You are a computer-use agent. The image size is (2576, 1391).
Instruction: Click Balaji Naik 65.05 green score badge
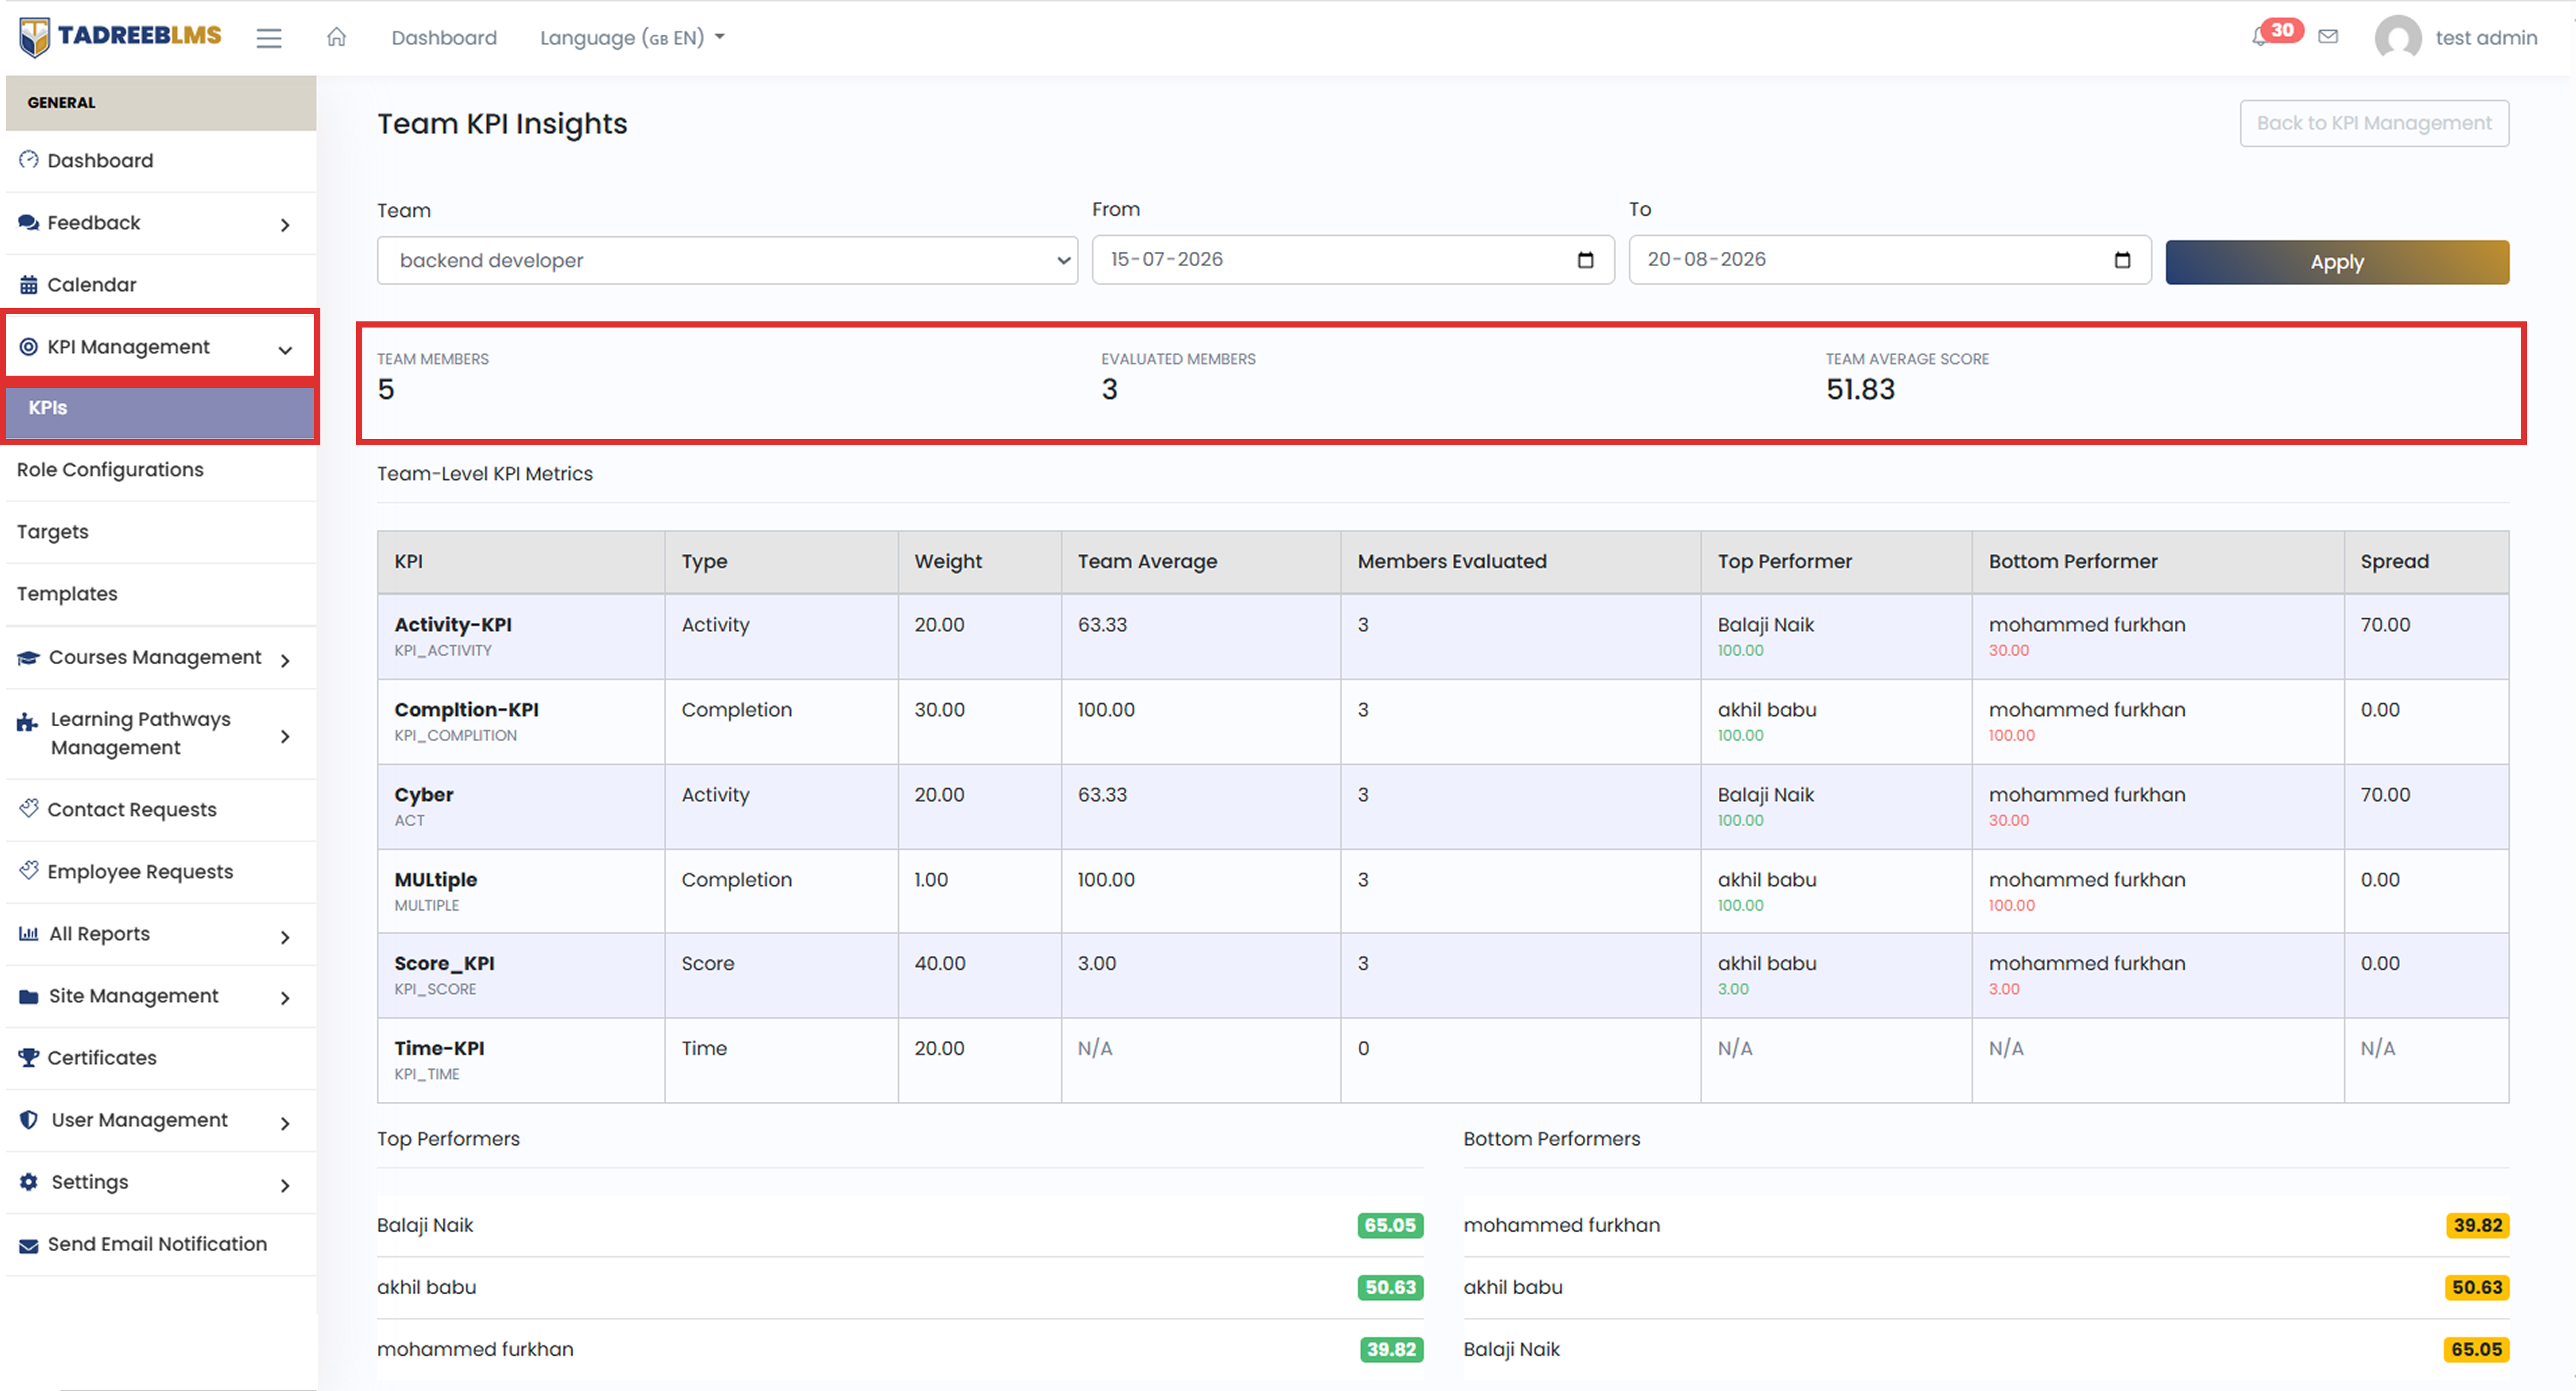pos(1390,1225)
